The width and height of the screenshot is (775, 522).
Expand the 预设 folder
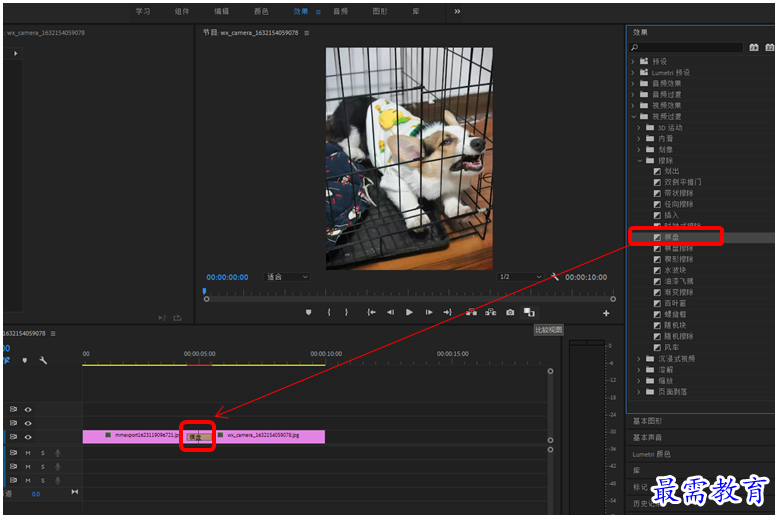click(633, 61)
